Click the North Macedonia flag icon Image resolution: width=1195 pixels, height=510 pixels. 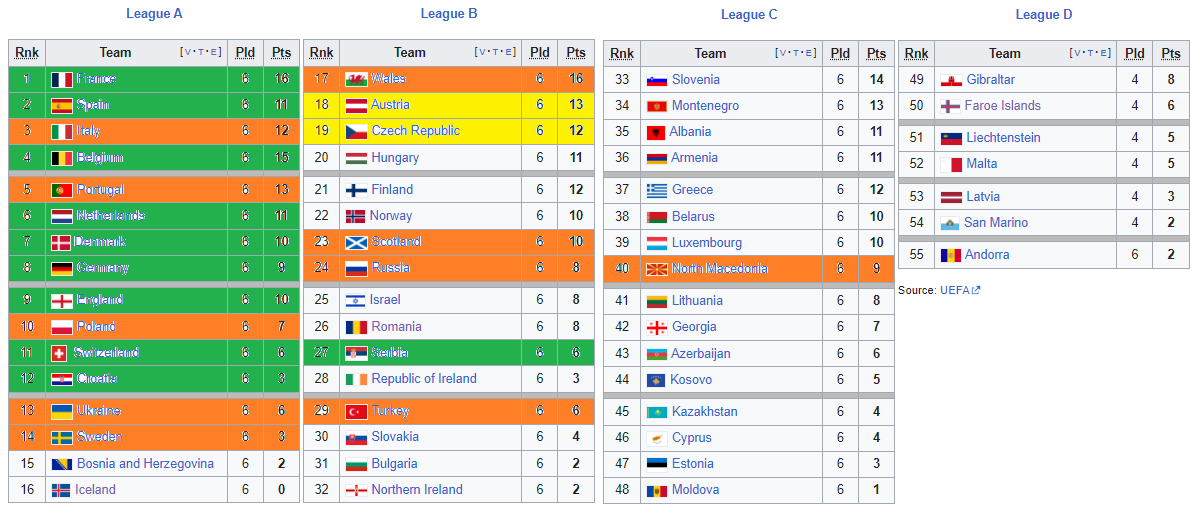pyautogui.click(x=657, y=269)
